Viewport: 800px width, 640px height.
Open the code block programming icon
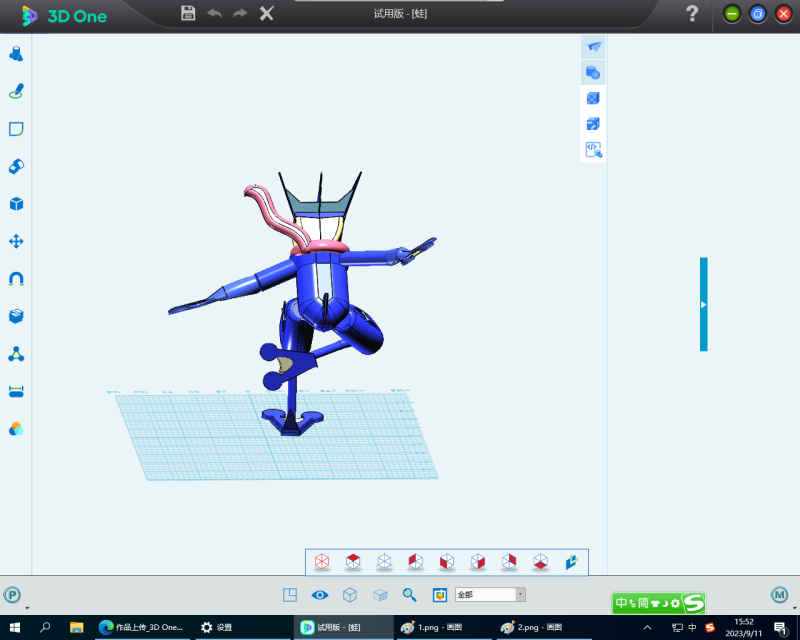click(593, 150)
